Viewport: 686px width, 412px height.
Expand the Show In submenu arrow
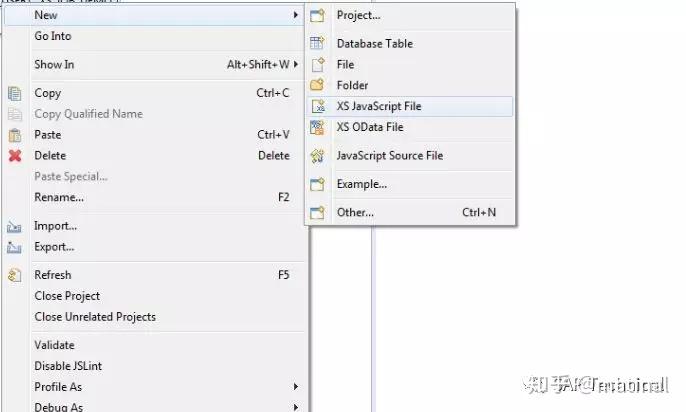coord(295,65)
